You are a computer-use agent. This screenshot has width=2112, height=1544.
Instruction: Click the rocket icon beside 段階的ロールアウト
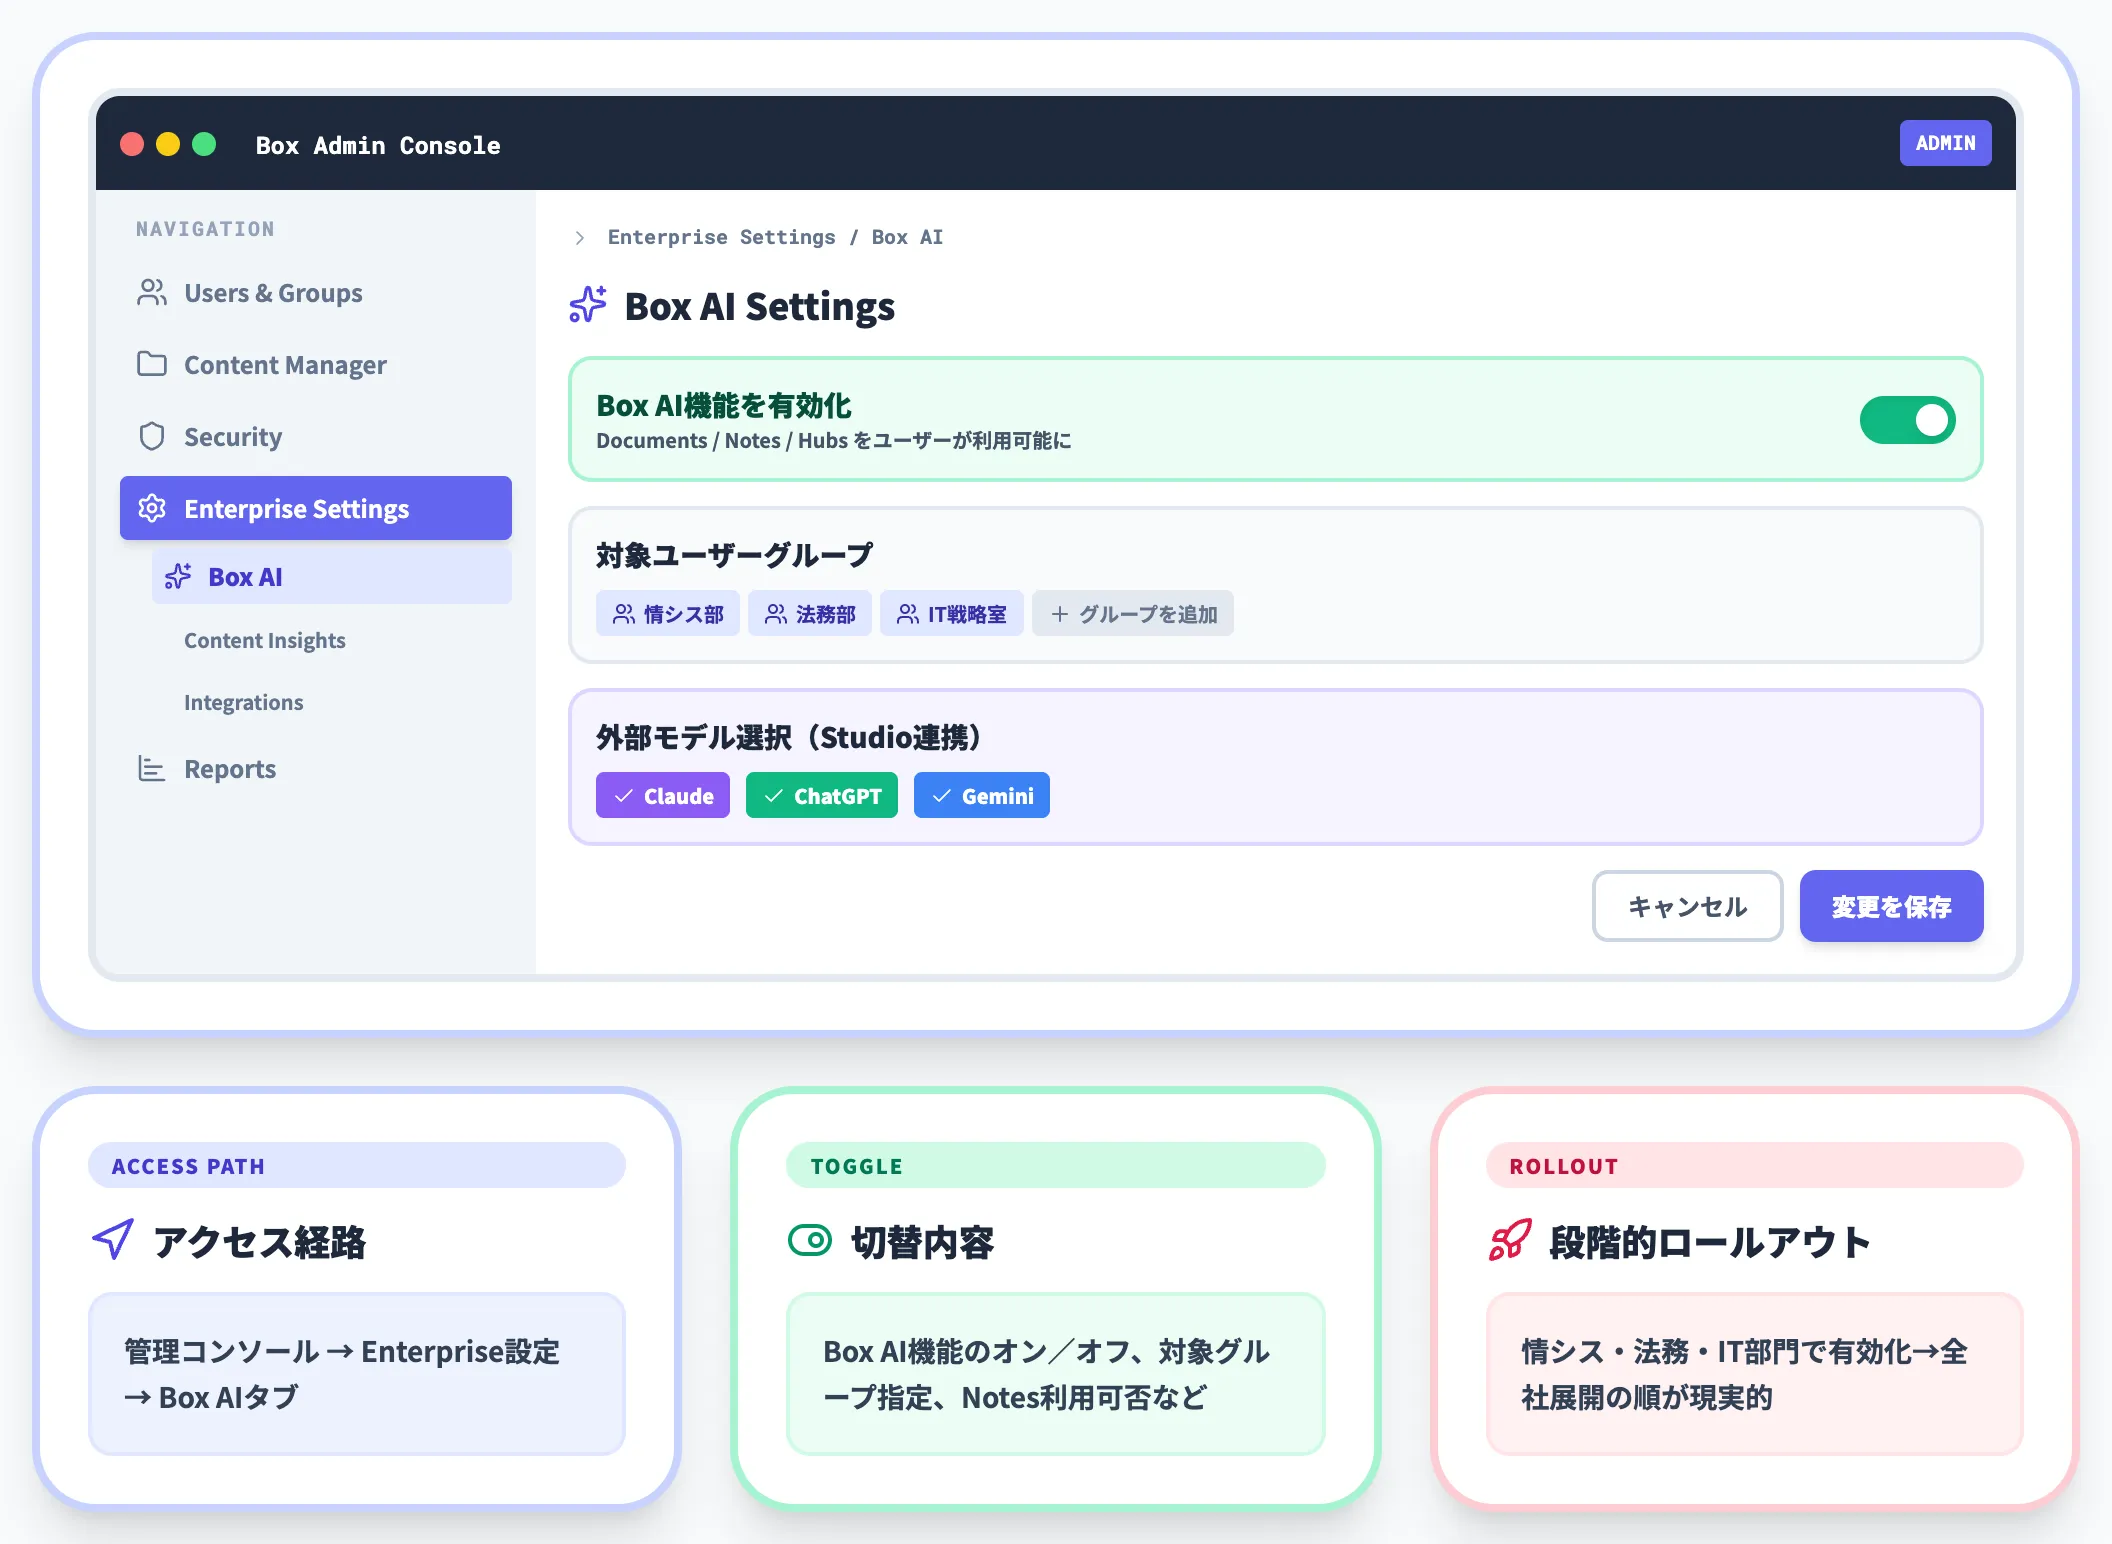1510,1240
